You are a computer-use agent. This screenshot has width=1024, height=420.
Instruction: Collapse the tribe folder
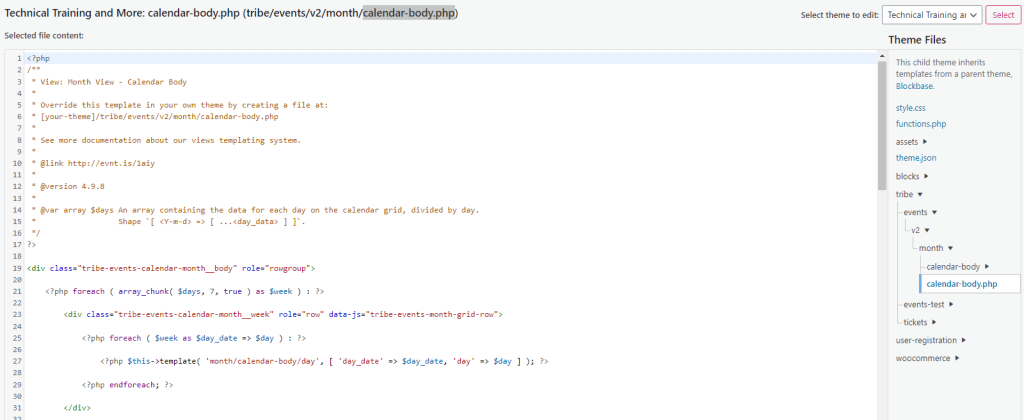908,194
